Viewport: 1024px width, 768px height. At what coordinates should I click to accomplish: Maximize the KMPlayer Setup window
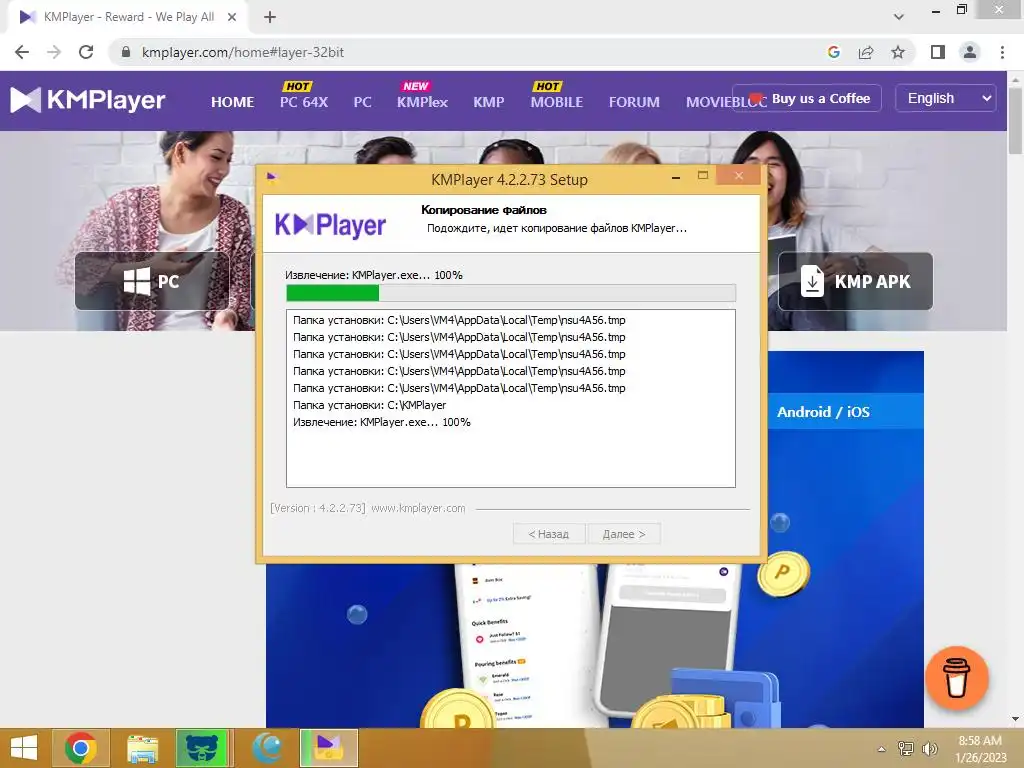tap(703, 176)
